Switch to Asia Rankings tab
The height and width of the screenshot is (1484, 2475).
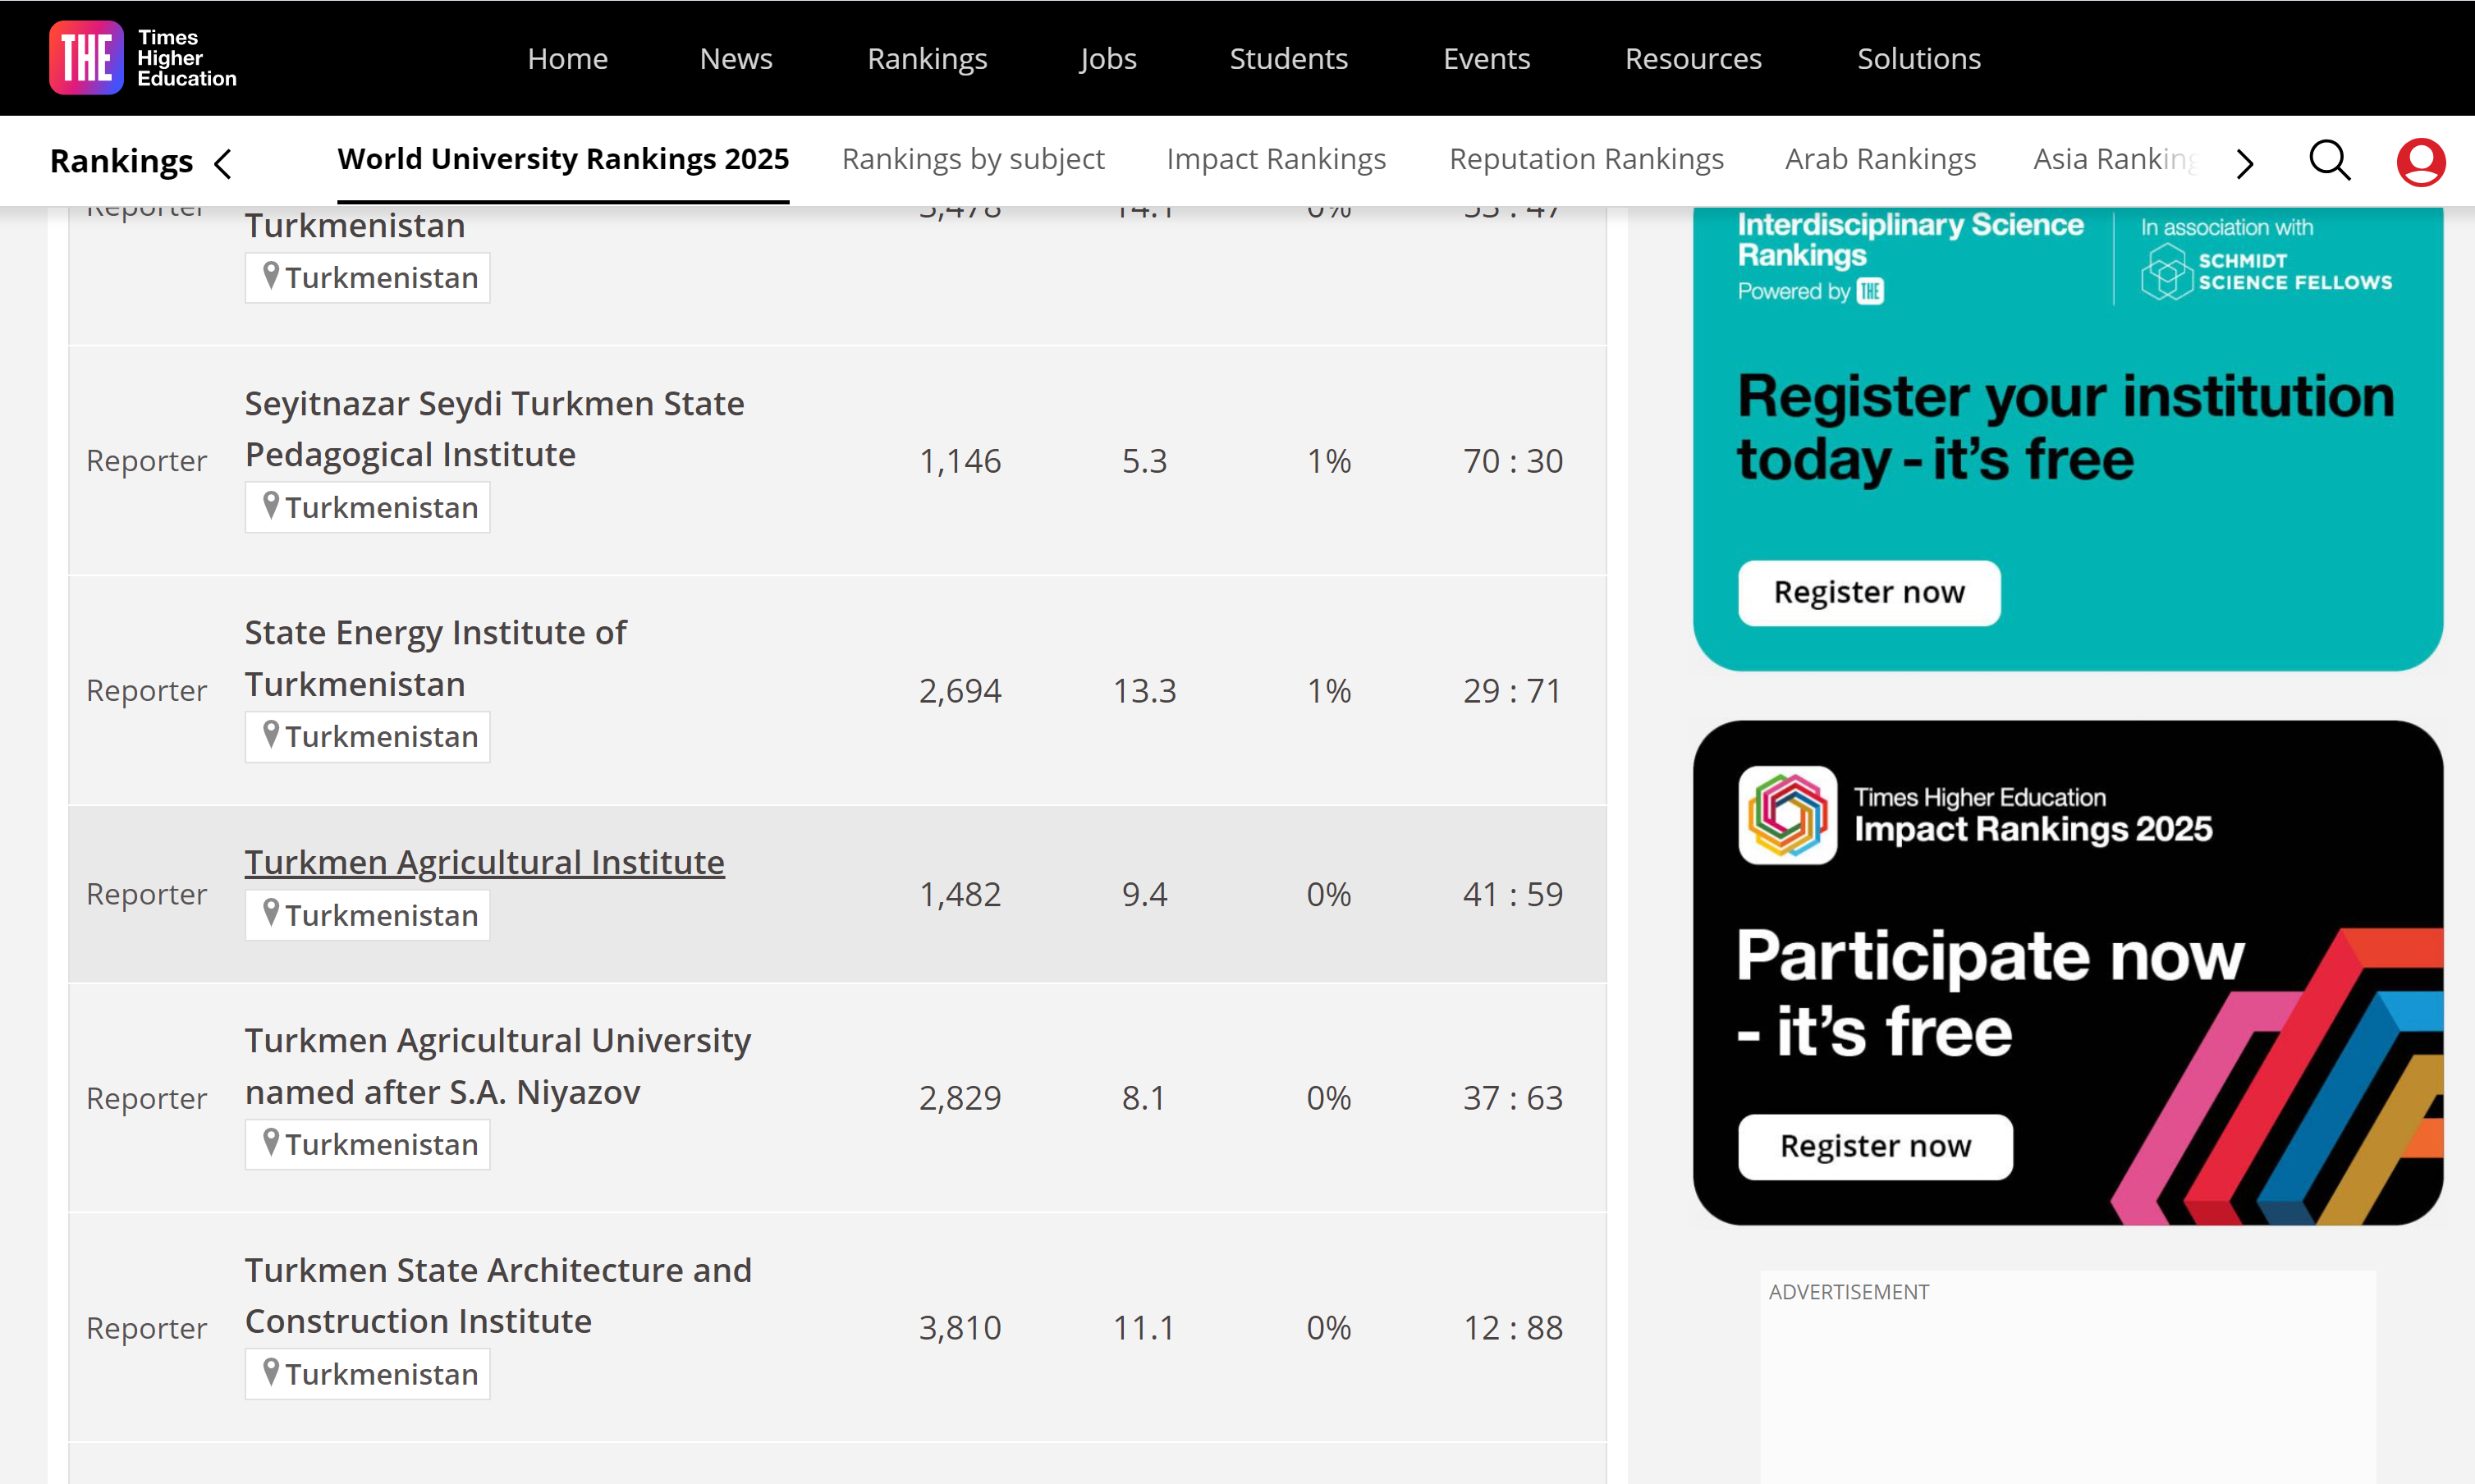[2115, 159]
